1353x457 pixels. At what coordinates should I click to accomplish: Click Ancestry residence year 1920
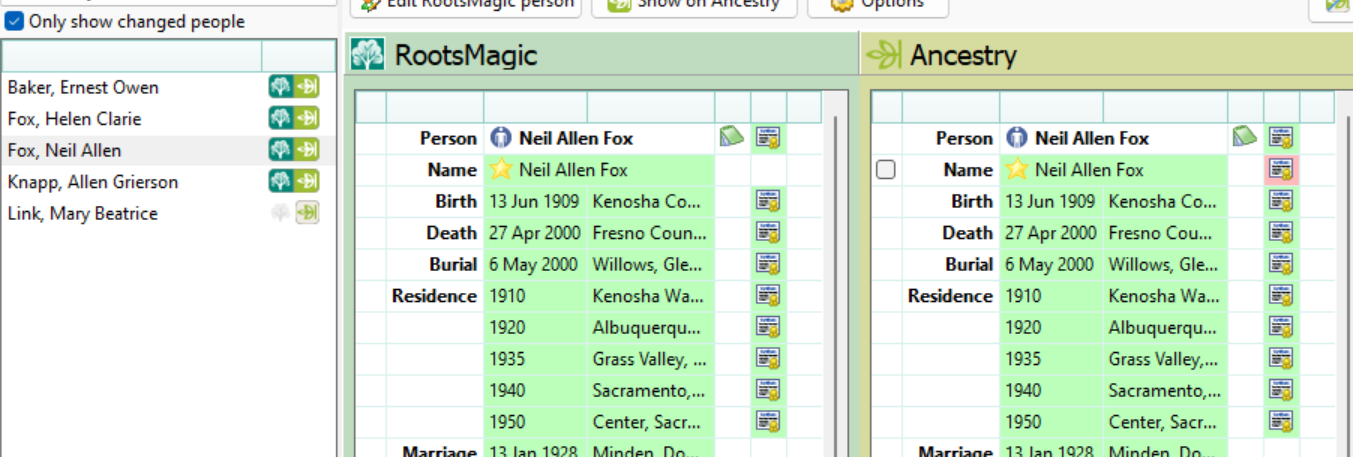1023,327
